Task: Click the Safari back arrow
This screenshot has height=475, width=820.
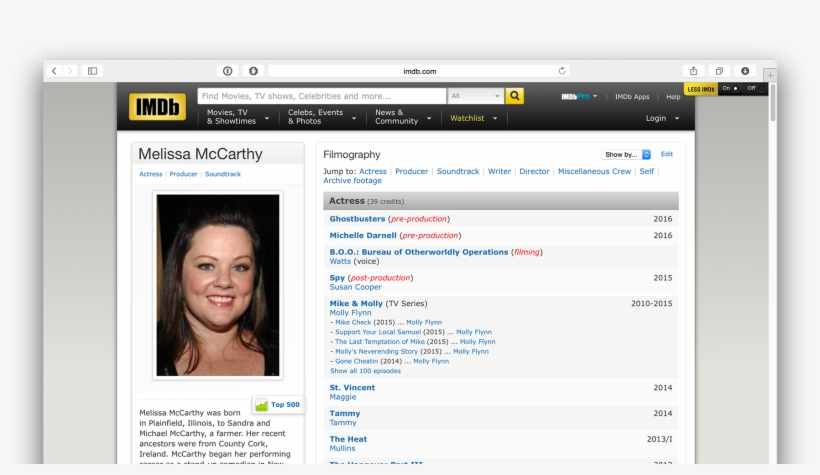Action: pyautogui.click(x=54, y=71)
